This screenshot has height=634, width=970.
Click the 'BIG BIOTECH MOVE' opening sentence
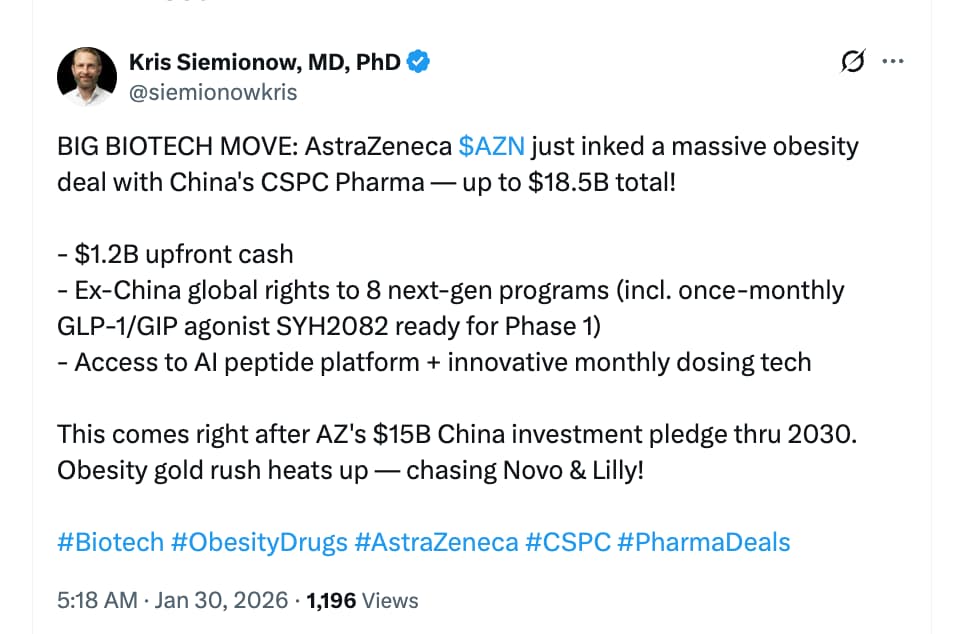point(250,147)
